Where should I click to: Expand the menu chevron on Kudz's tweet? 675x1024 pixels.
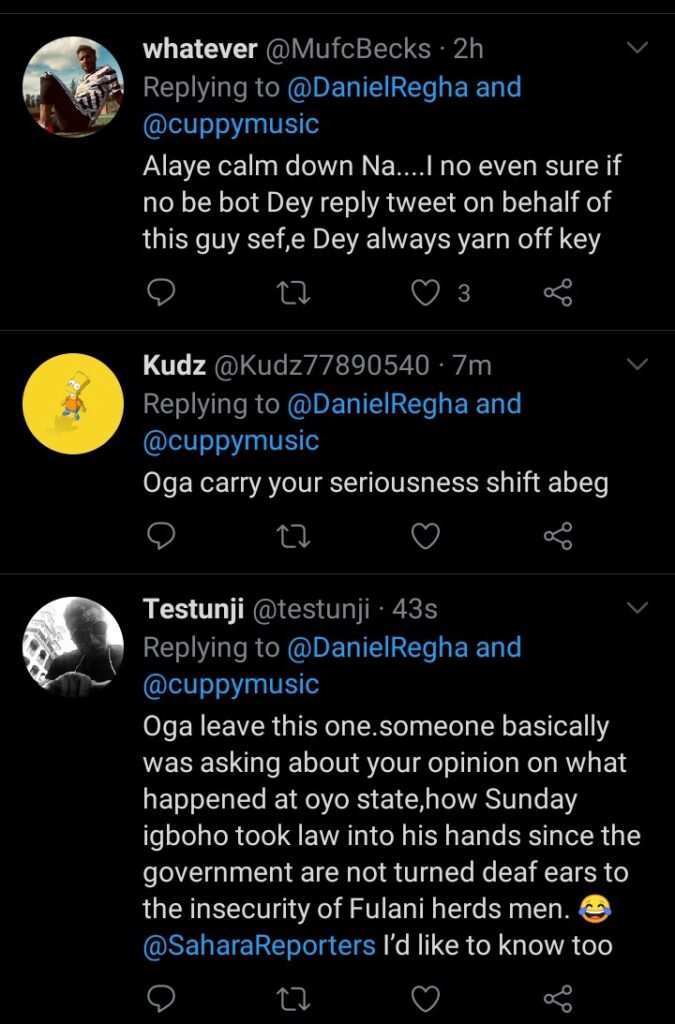click(x=637, y=365)
